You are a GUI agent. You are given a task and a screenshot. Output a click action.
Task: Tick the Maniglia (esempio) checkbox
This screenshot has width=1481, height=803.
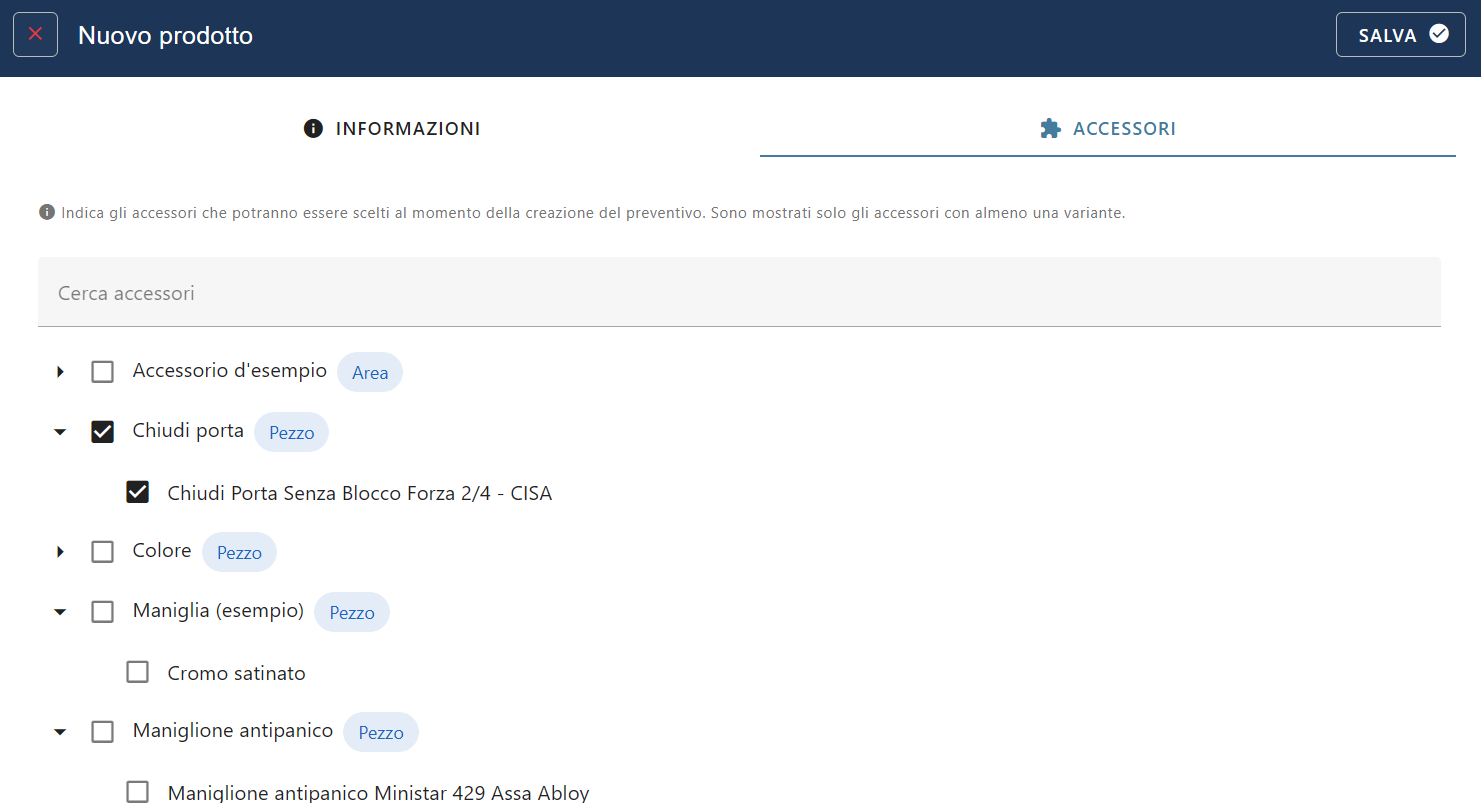tap(102, 612)
